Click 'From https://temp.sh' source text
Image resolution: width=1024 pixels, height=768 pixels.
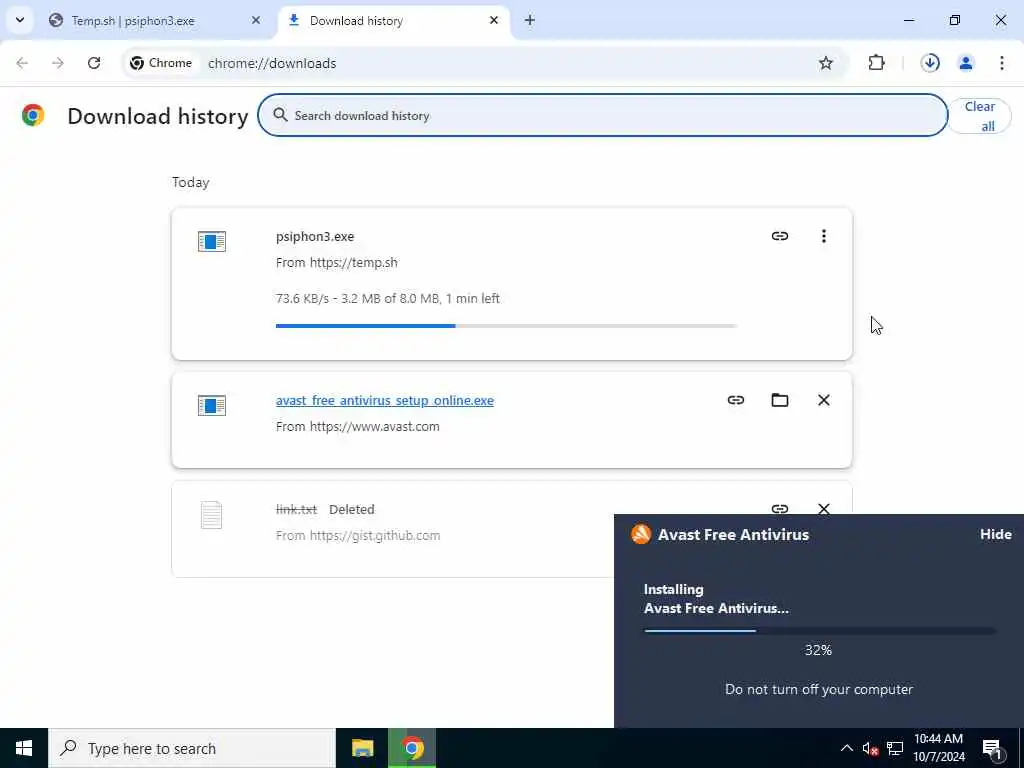(x=336, y=263)
